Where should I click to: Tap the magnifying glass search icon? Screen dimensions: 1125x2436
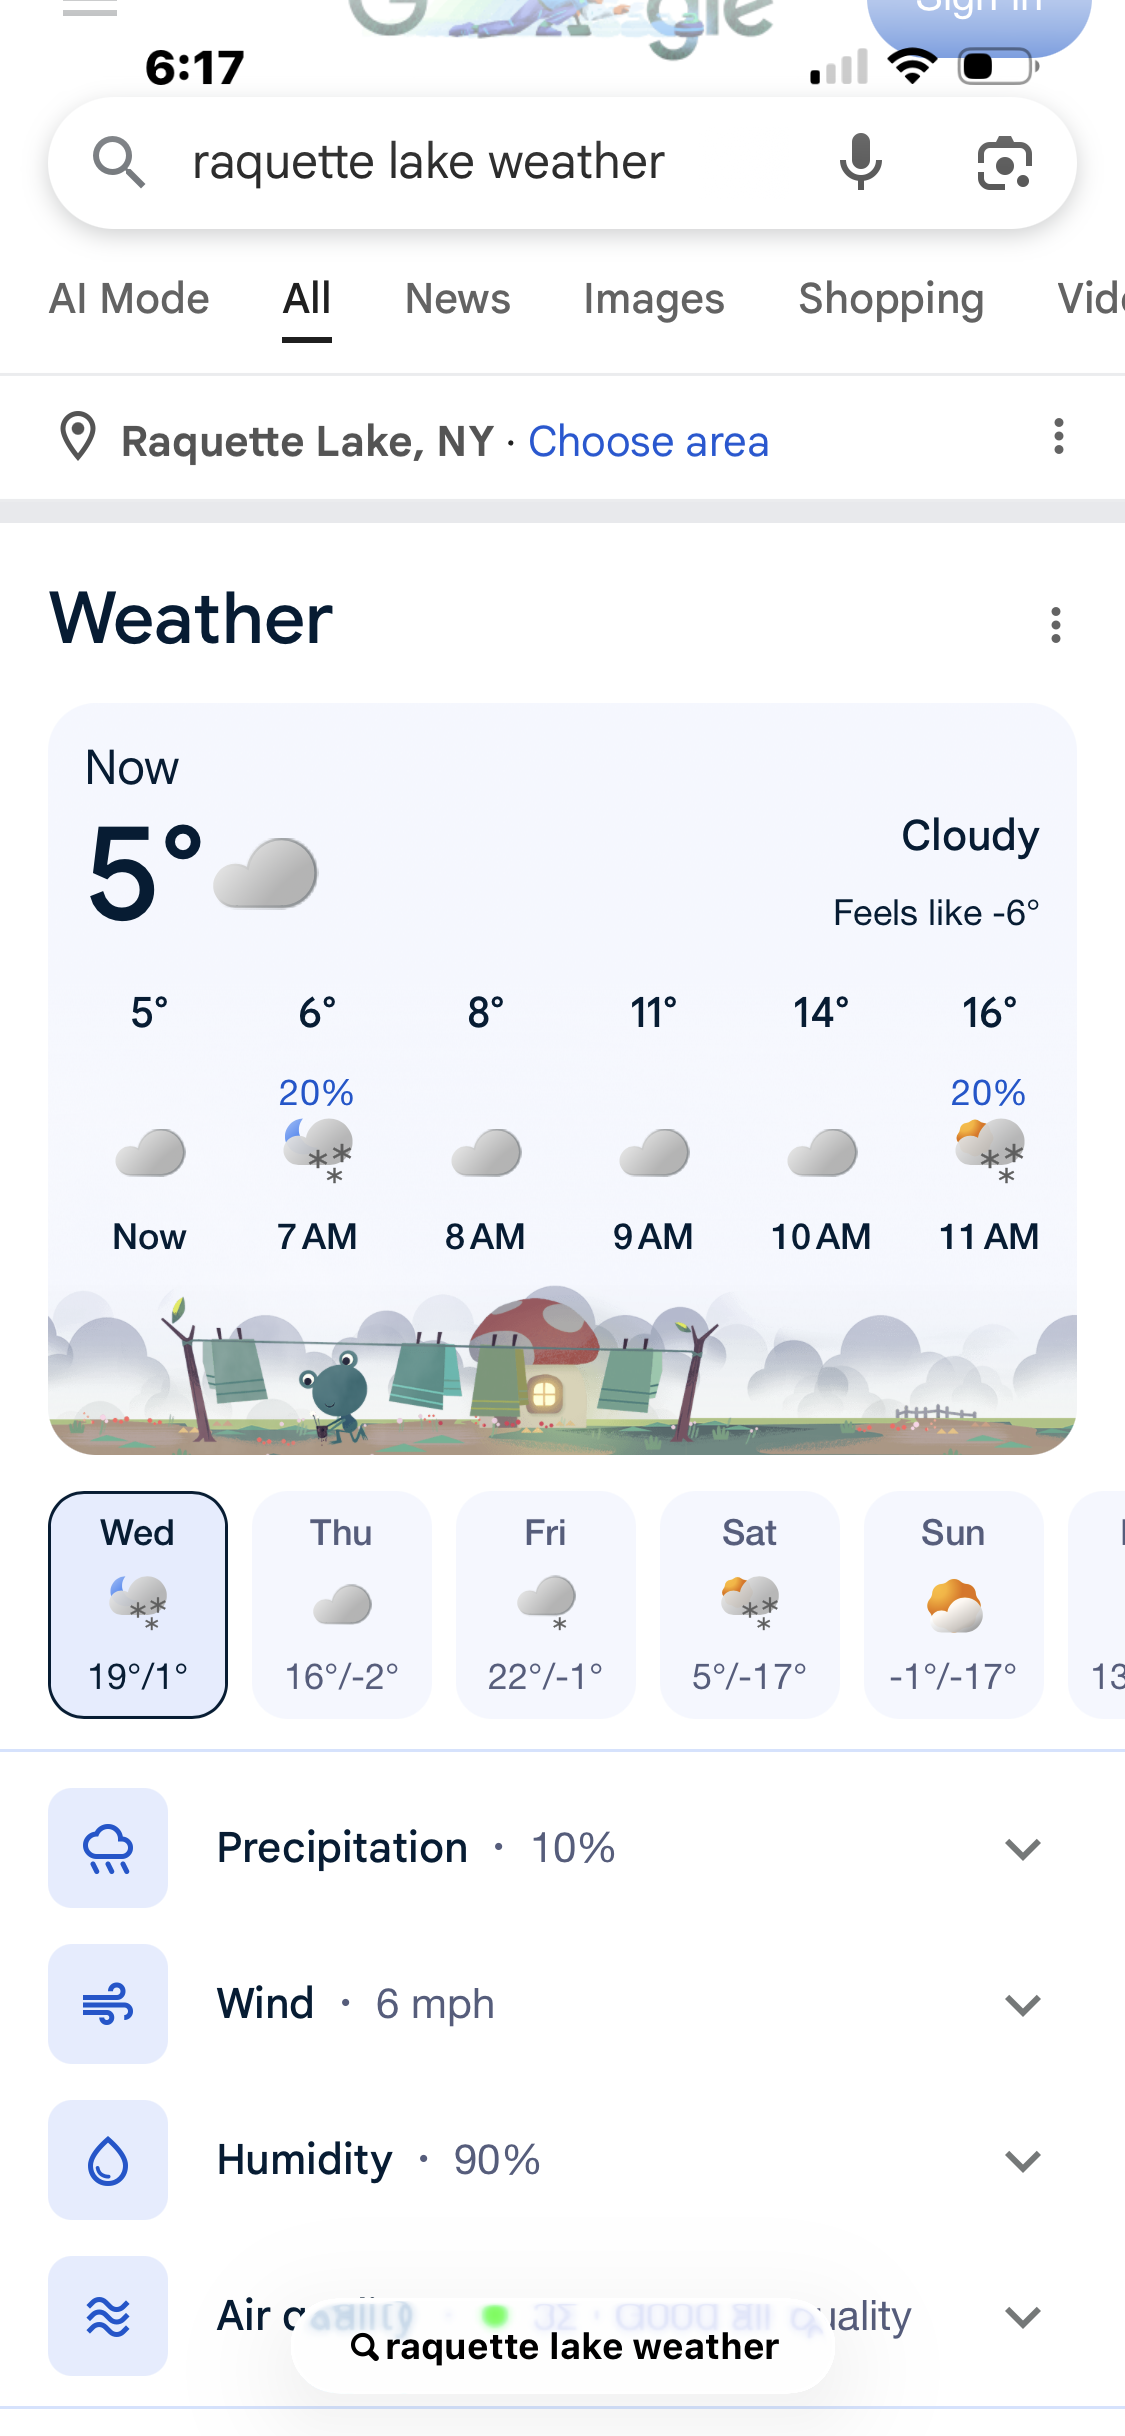[118, 162]
